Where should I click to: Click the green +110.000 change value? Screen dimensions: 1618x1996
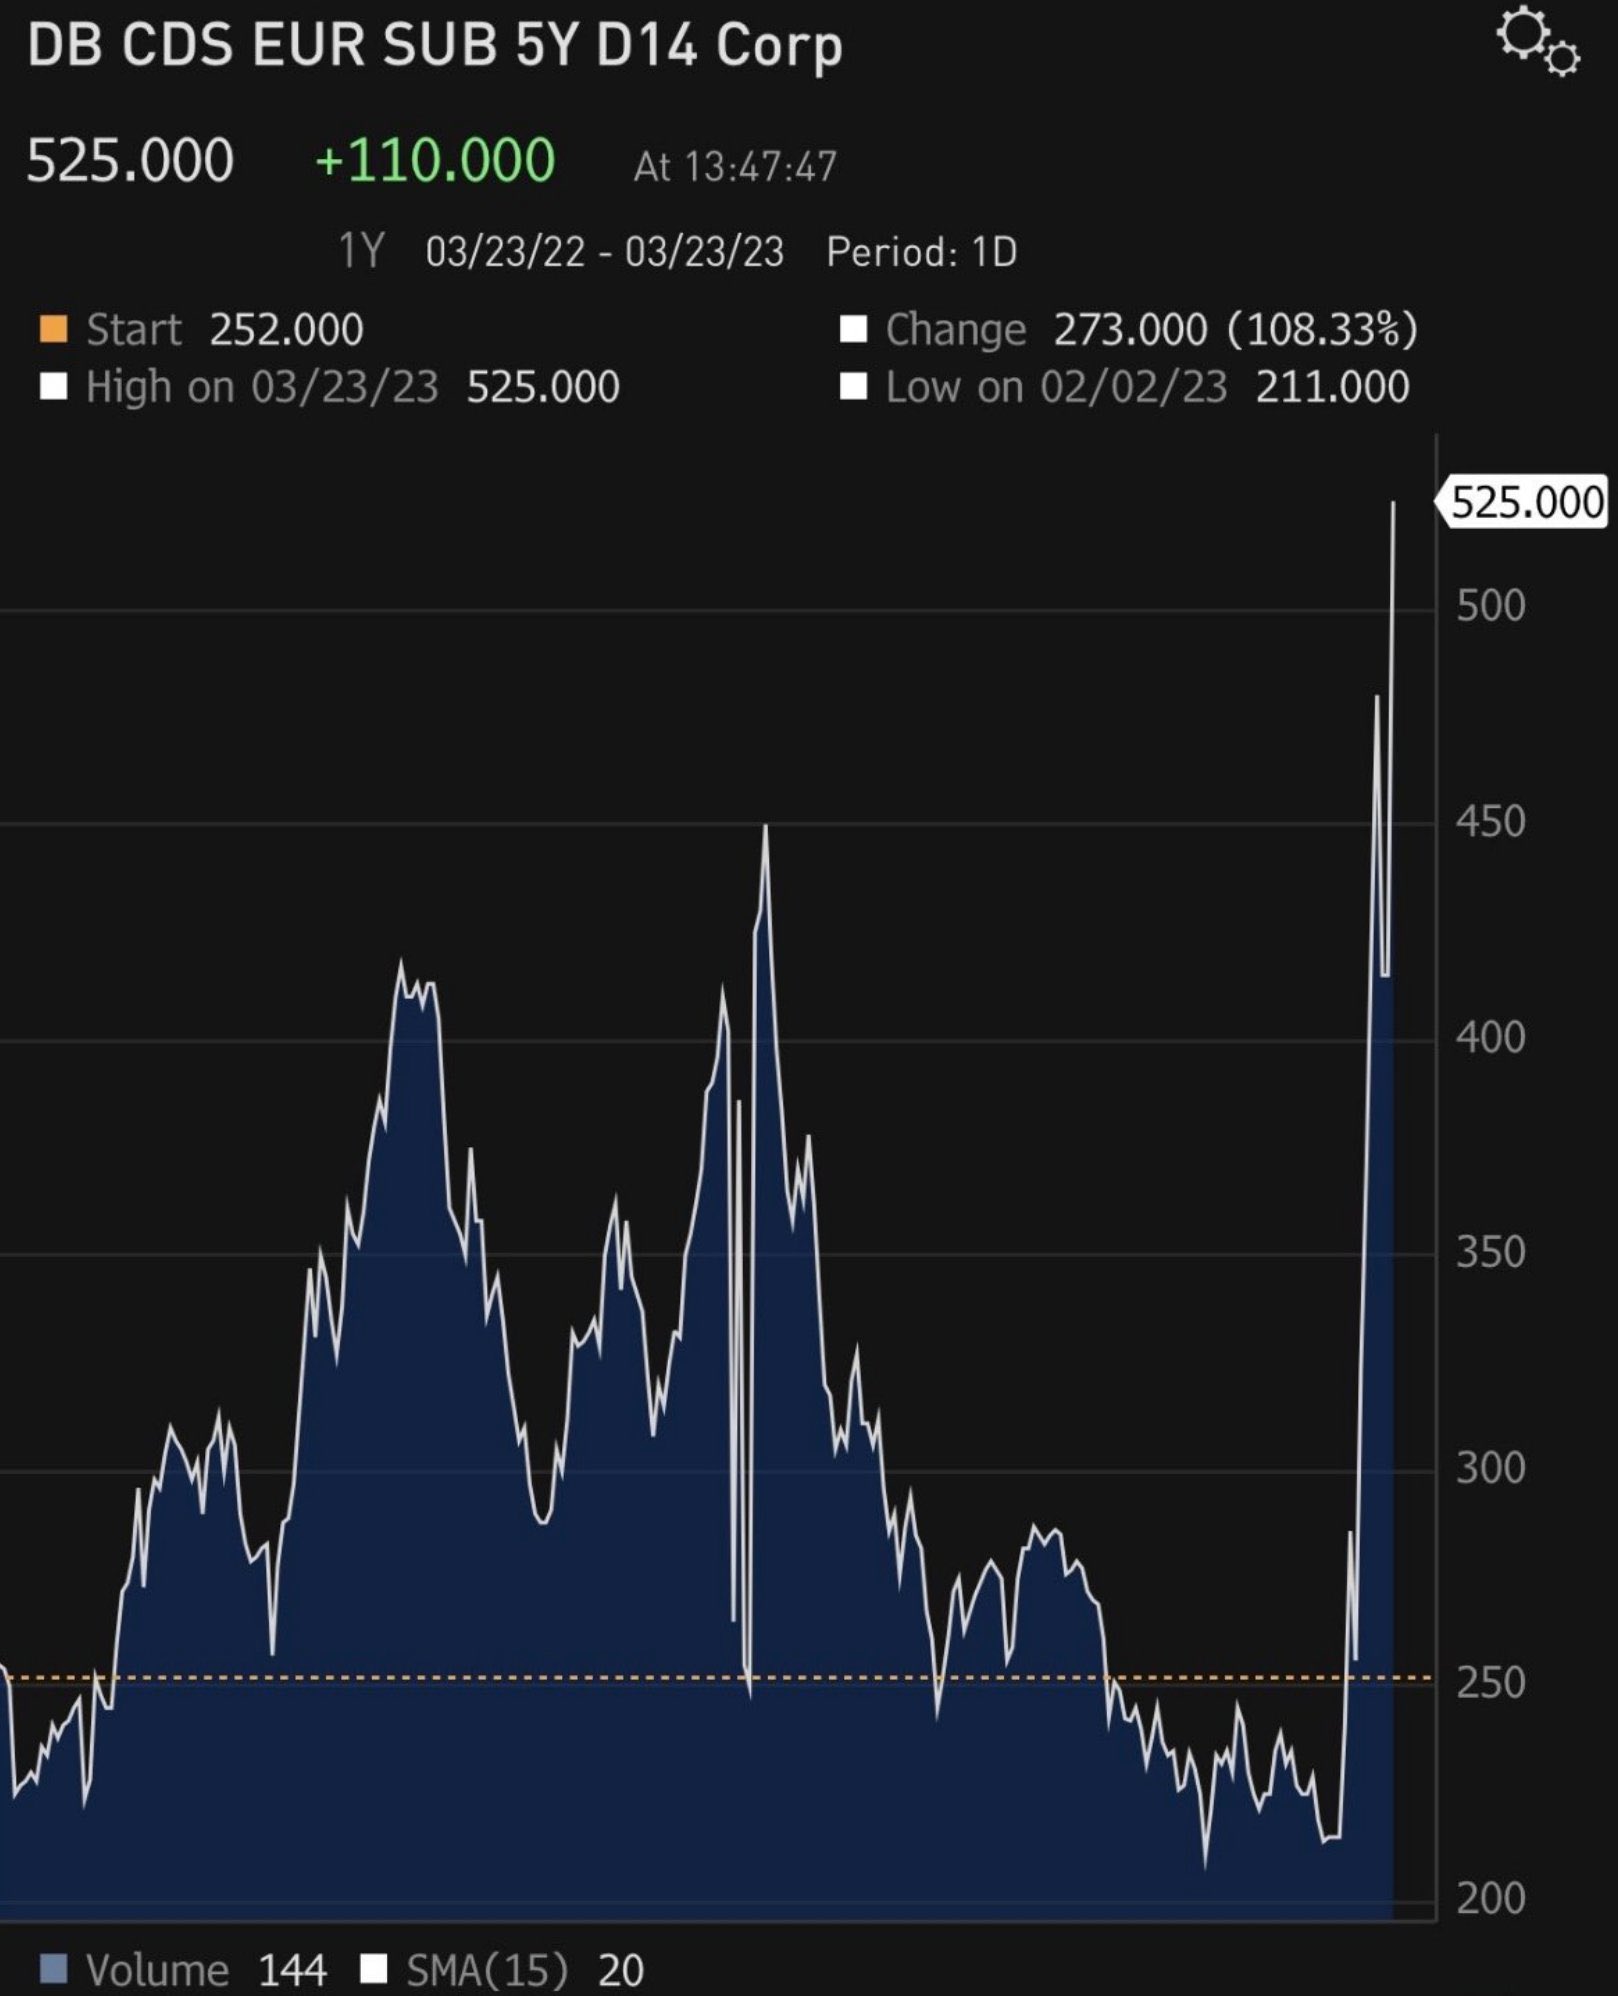(x=435, y=160)
